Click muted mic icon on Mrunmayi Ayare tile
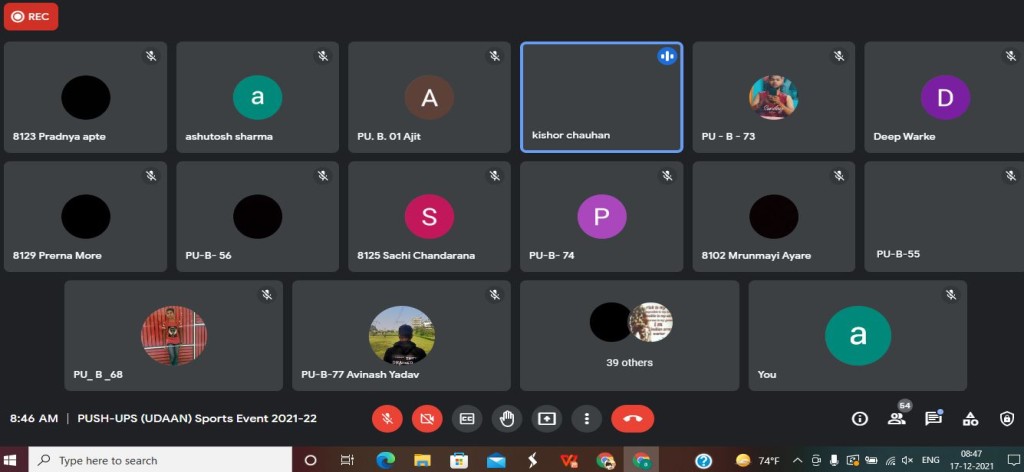 click(x=839, y=176)
